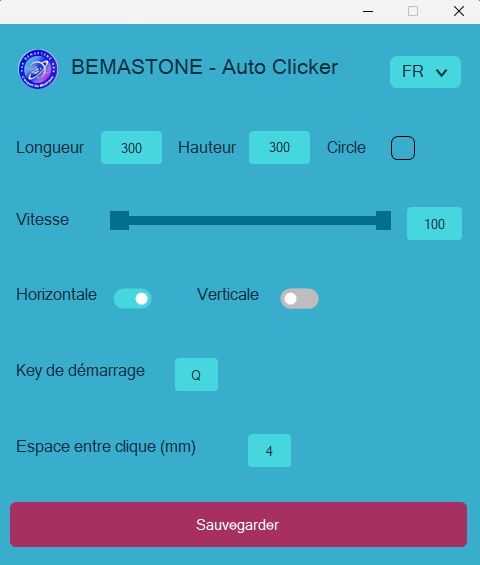Turn on the Verticale toggle switch

pos(299,298)
